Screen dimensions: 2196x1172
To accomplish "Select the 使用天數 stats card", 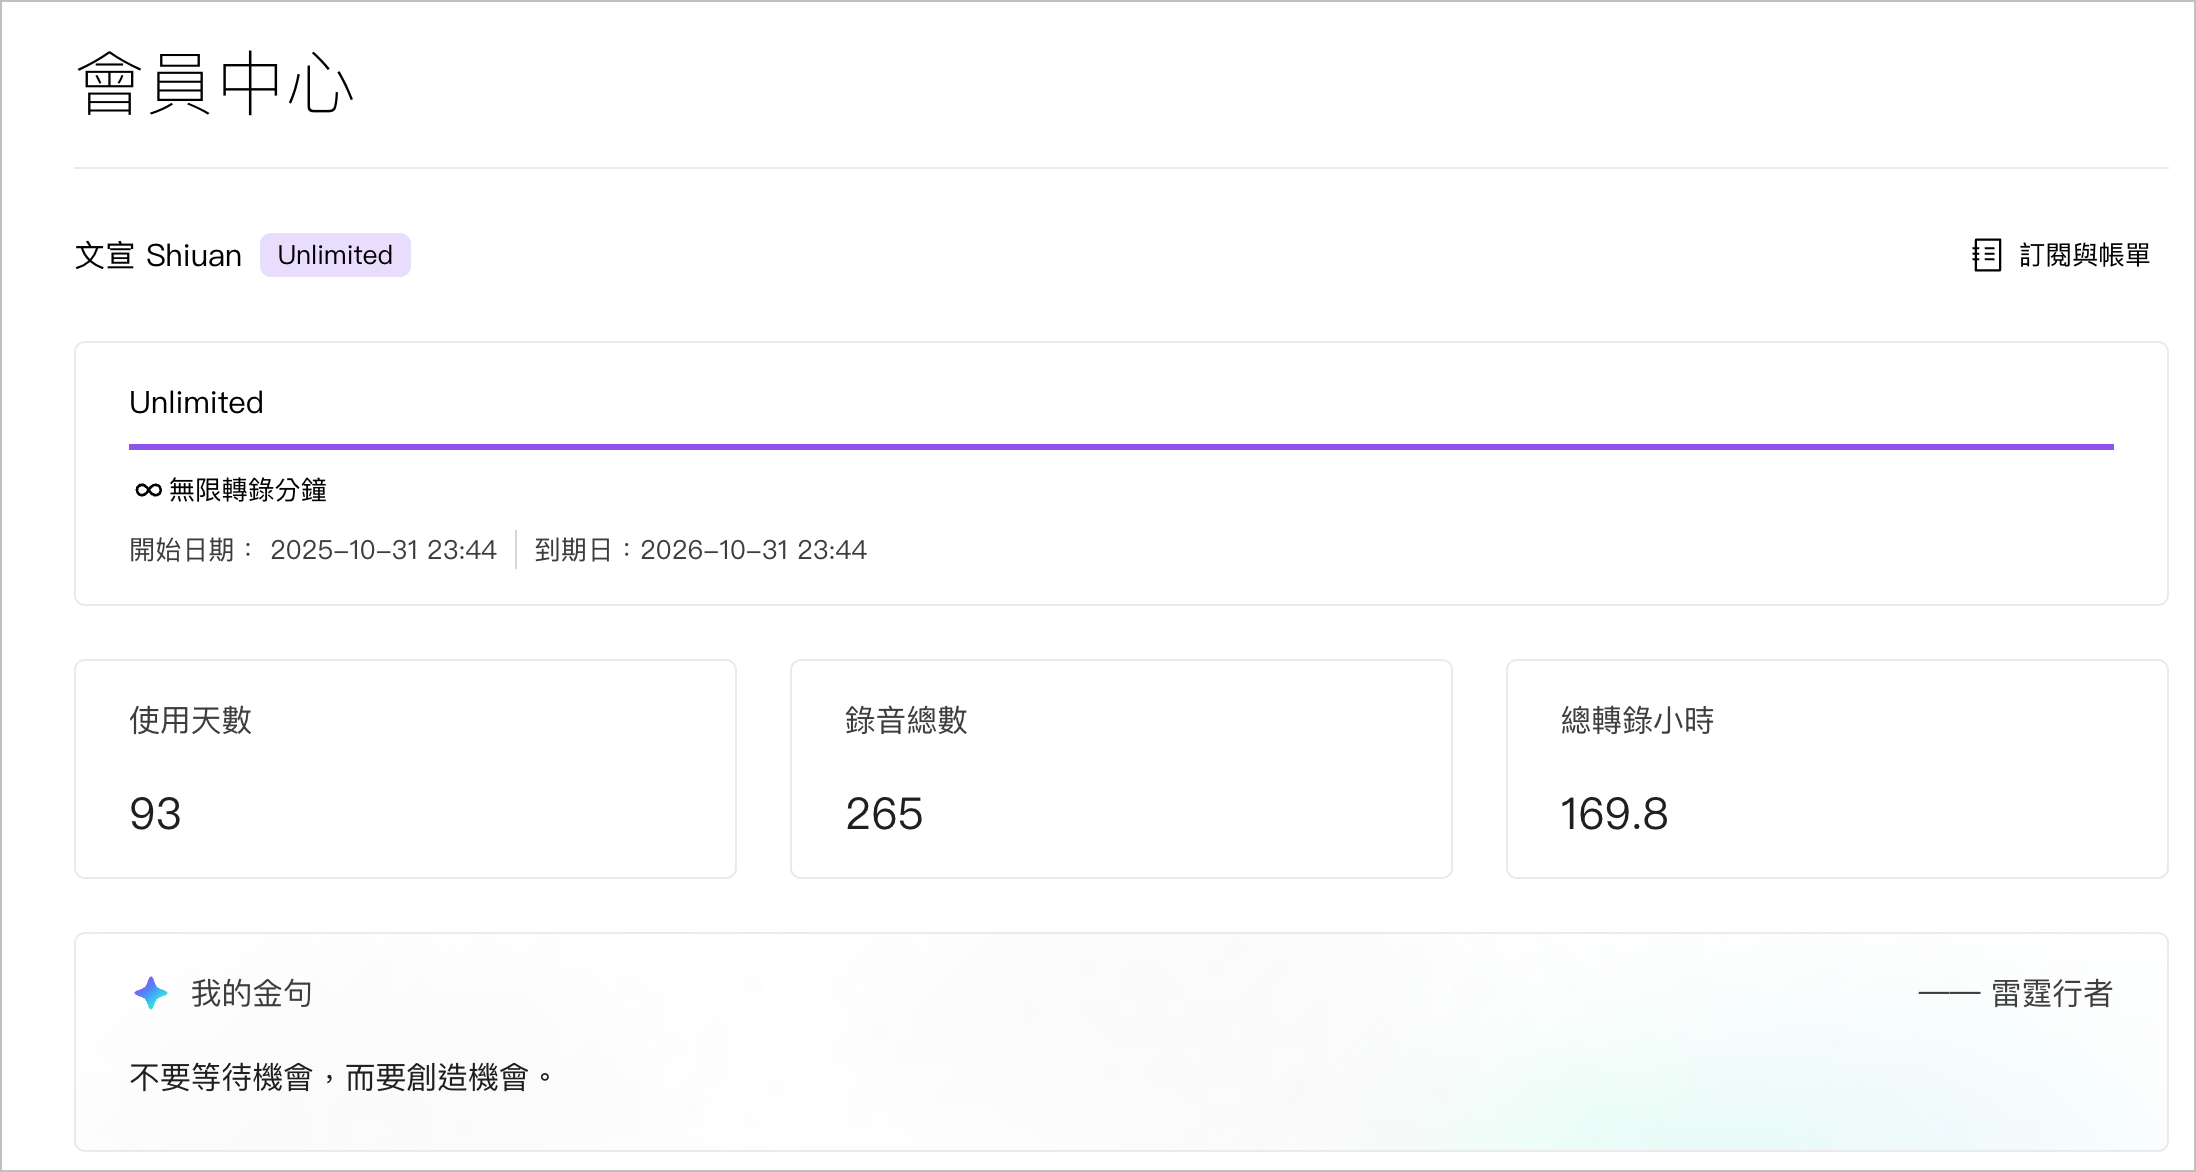I will point(405,768).
